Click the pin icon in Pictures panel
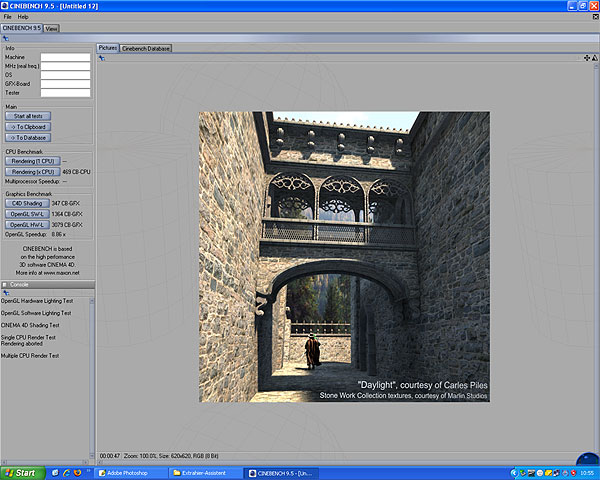The height and width of the screenshot is (480, 600). 102,58
